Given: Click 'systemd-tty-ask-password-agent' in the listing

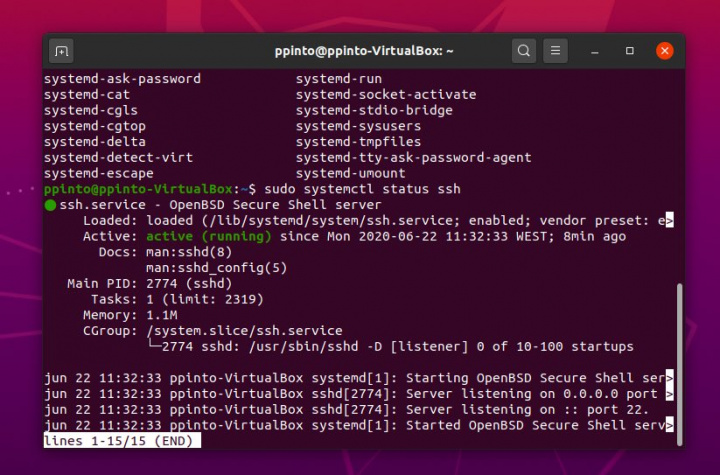Looking at the screenshot, I should coord(413,157).
